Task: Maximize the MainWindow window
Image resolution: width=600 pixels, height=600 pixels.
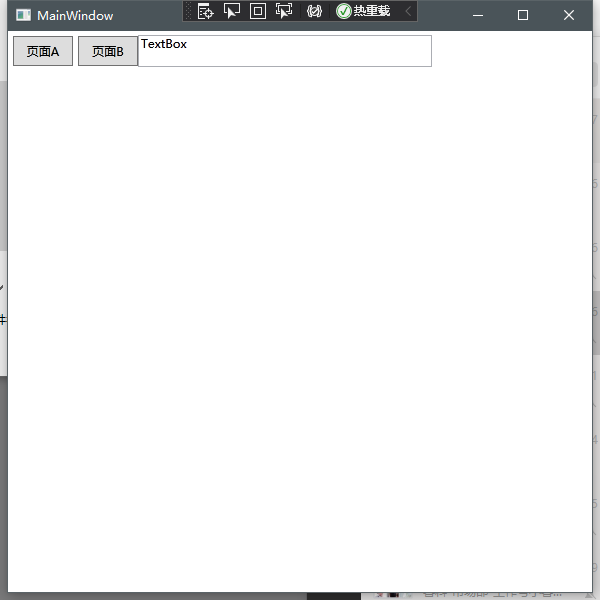Action: click(523, 15)
